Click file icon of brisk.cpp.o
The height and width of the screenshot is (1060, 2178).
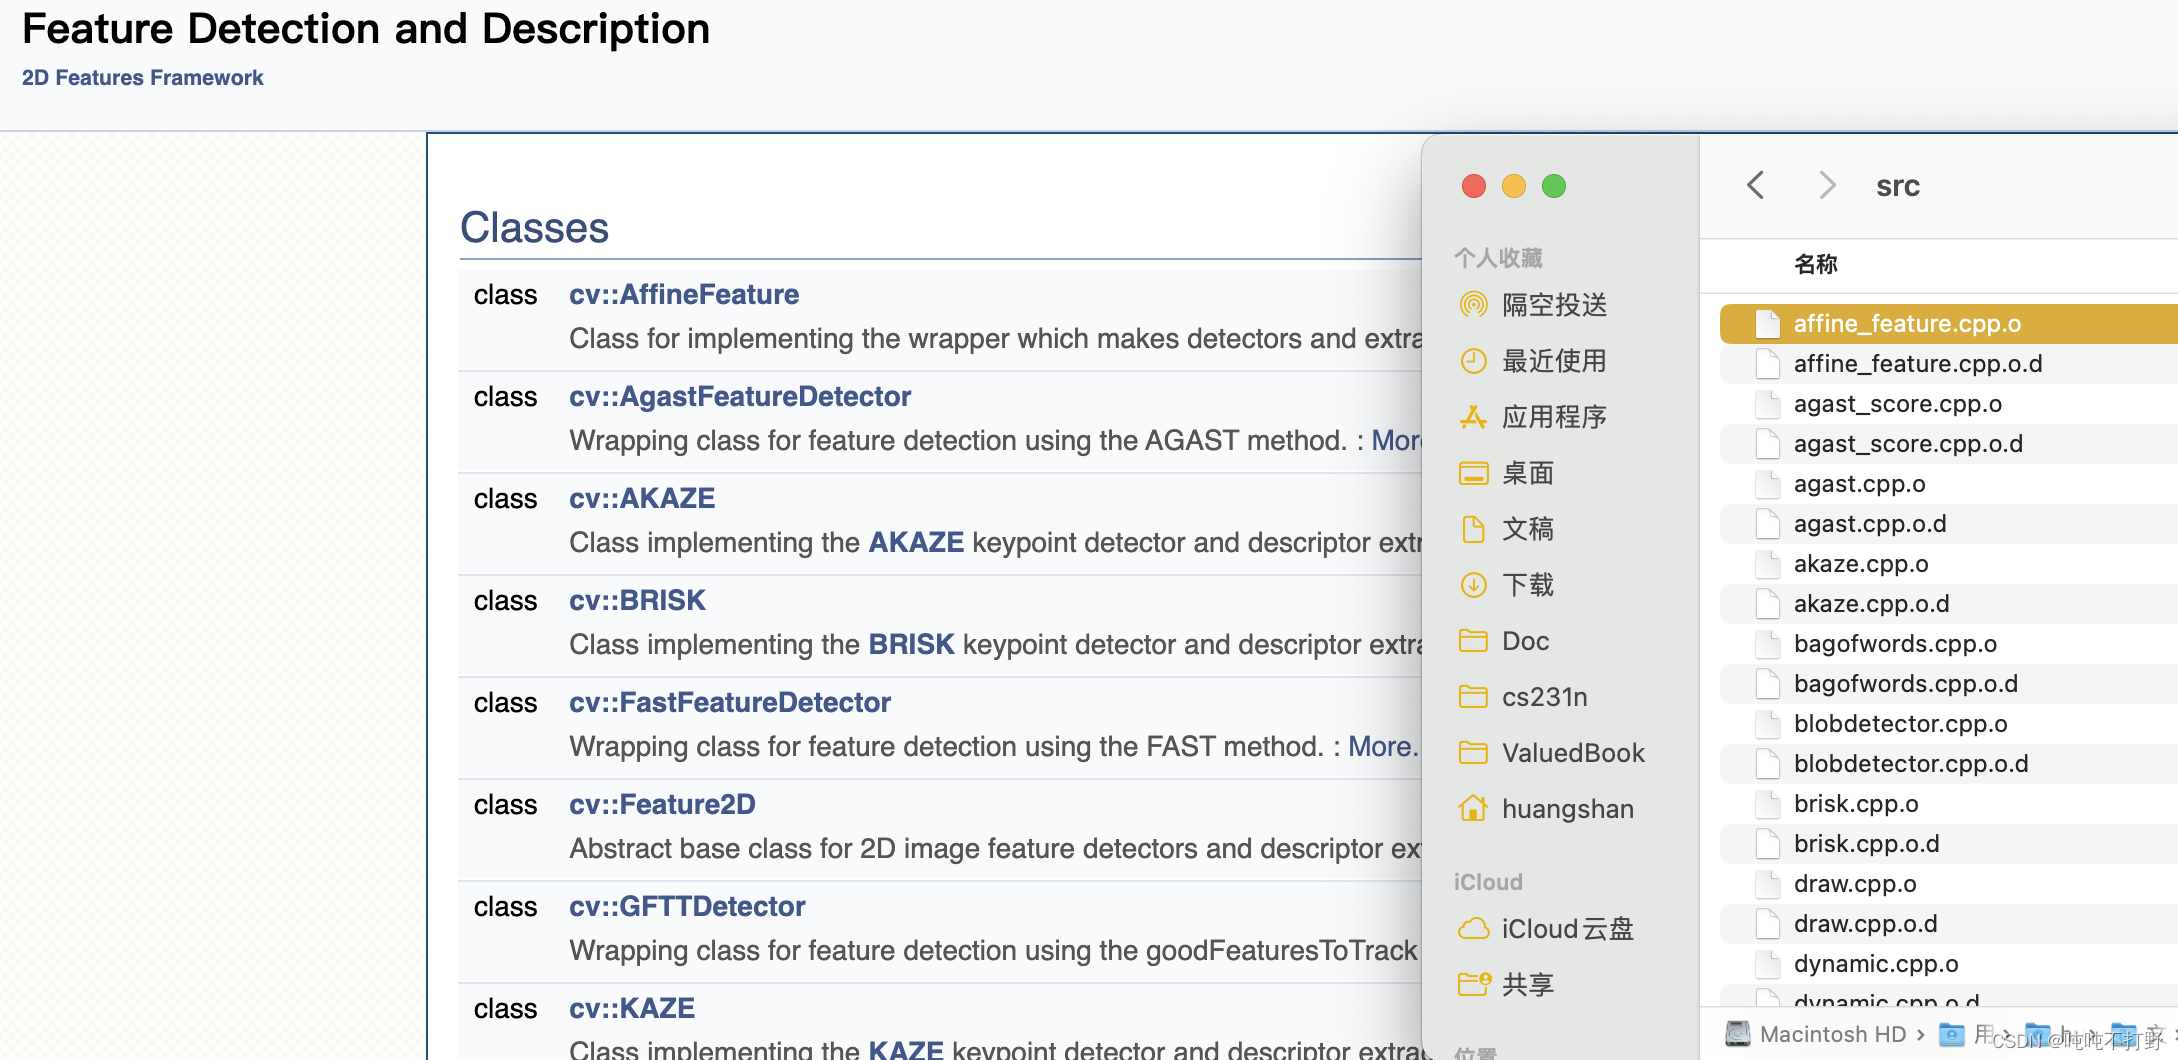click(1768, 803)
